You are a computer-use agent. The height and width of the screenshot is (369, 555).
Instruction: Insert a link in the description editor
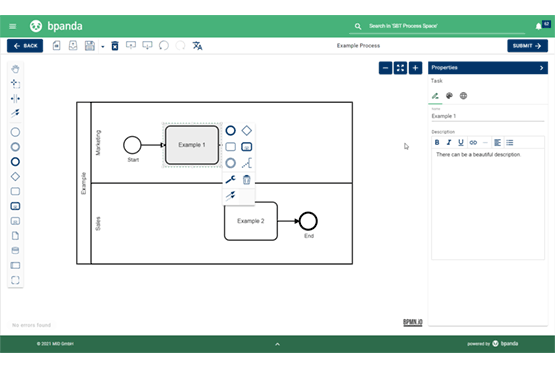473,143
